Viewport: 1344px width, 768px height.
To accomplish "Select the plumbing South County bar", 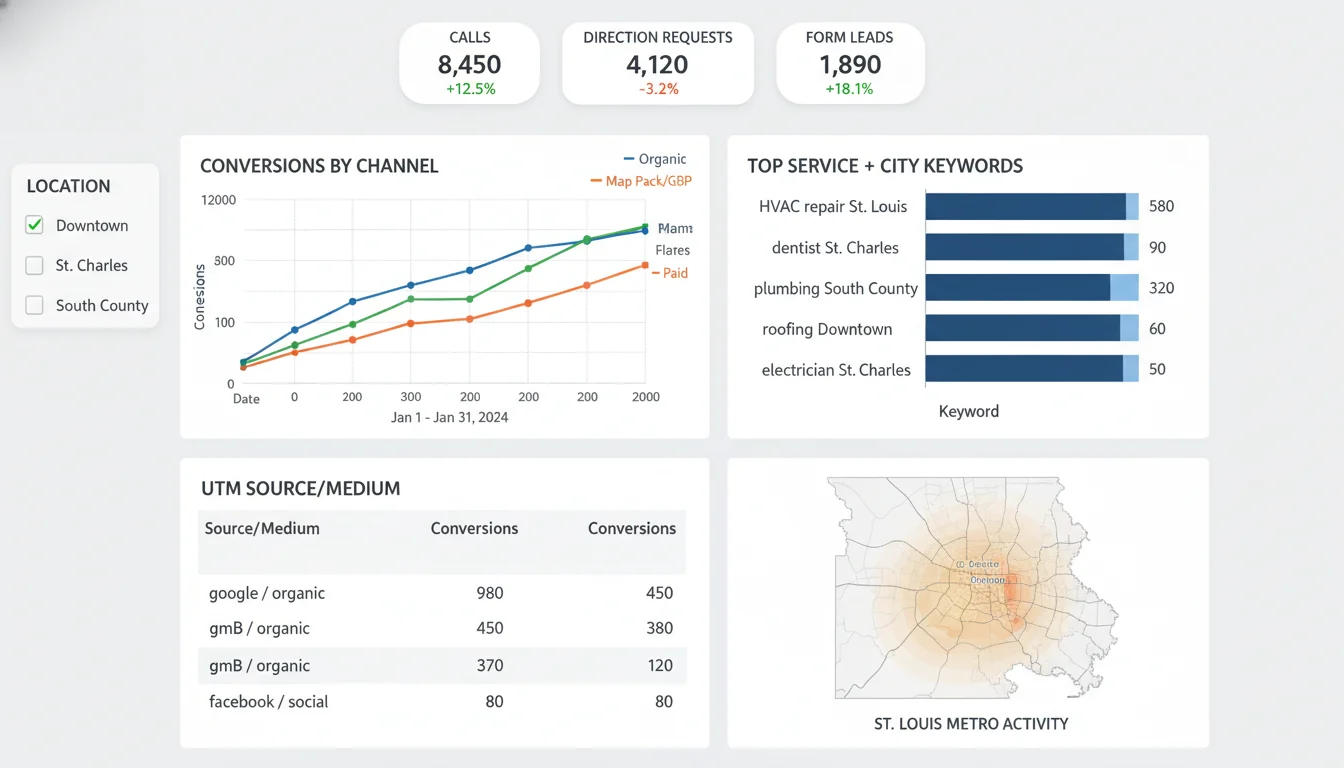I will [x=1032, y=288].
